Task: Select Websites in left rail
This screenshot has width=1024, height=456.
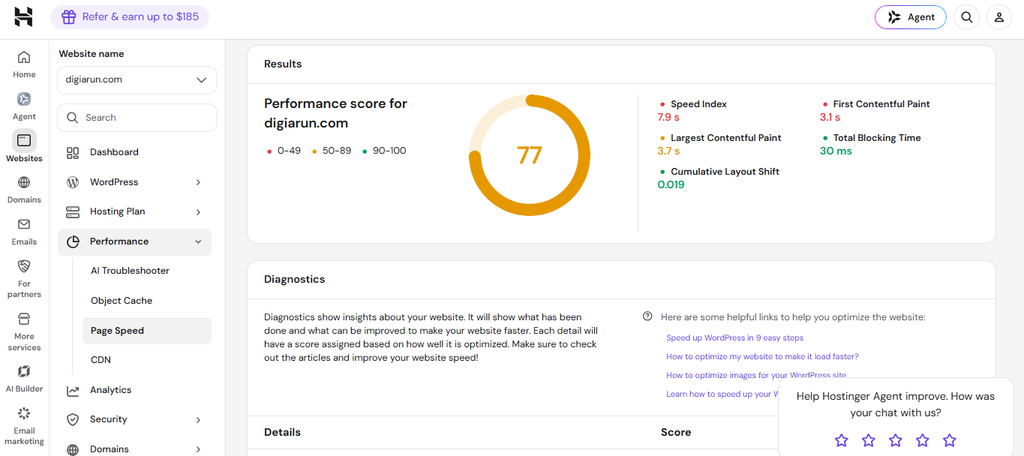Action: click(24, 146)
